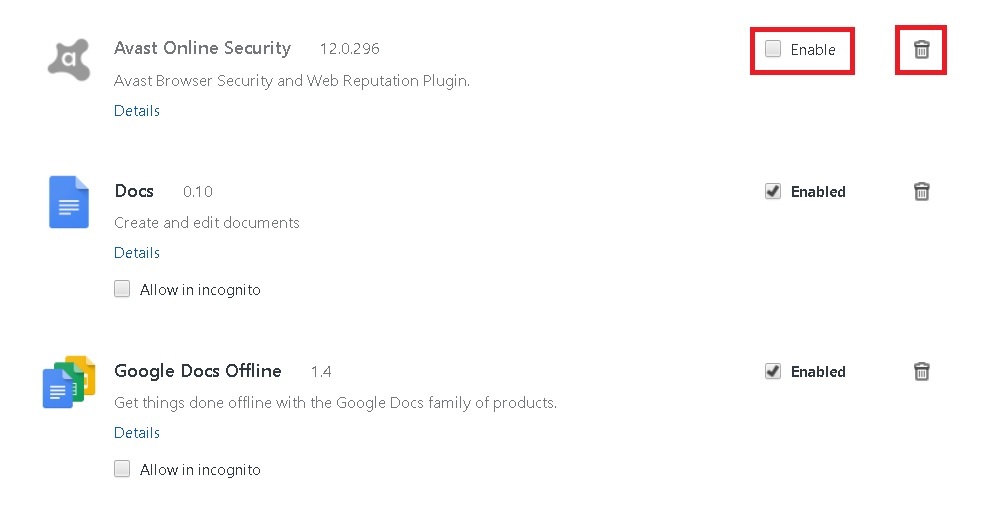The image size is (985, 508).
Task: View Details of Google Docs Offline
Action: [x=137, y=433]
